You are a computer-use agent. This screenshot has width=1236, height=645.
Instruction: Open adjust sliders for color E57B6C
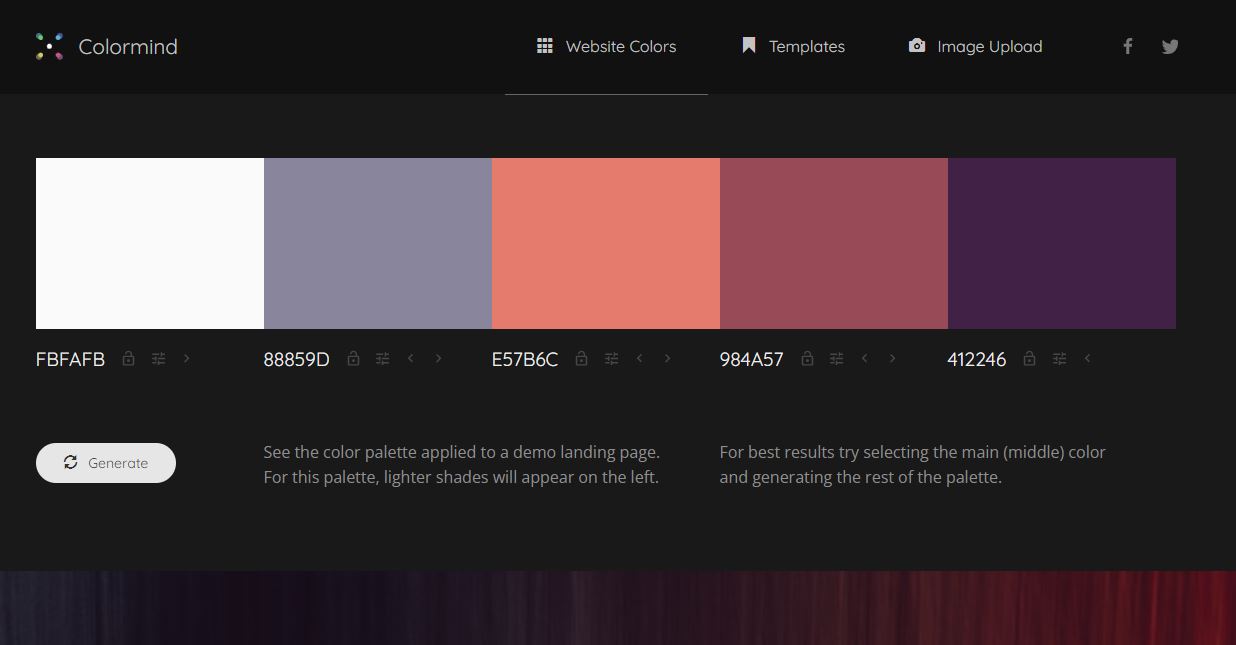point(611,359)
